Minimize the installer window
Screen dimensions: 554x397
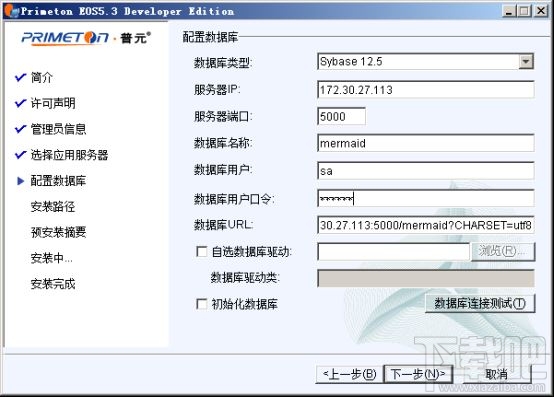coord(508,11)
